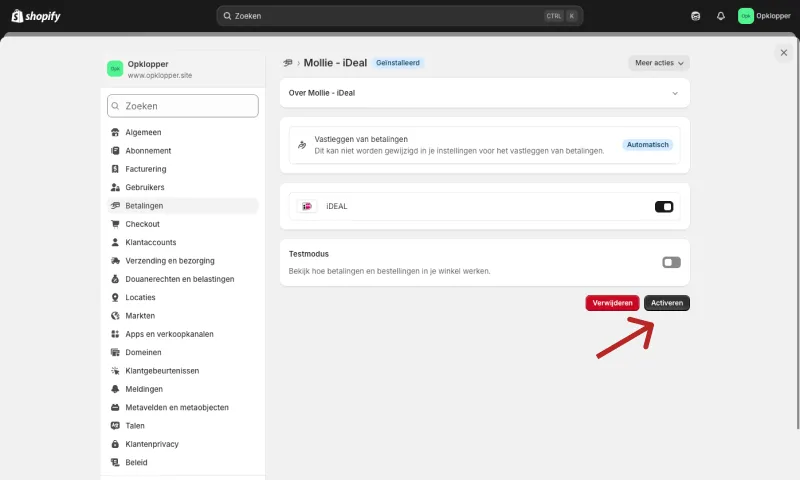Click the Klantgebeurtenissen icon
The image size is (800, 480).
115,371
